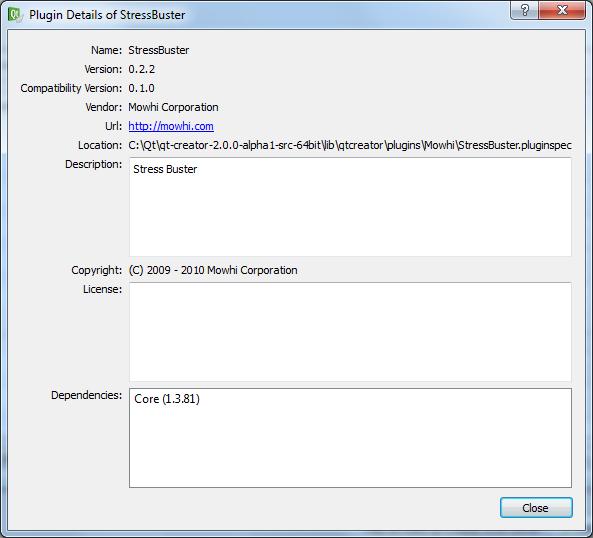Click the Qt Creator icon in title bar
Viewport: 593px width, 538px height.
pos(15,15)
